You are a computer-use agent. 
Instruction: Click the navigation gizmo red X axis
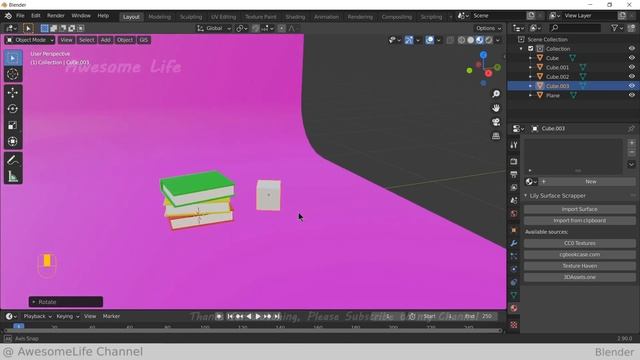[488, 73]
